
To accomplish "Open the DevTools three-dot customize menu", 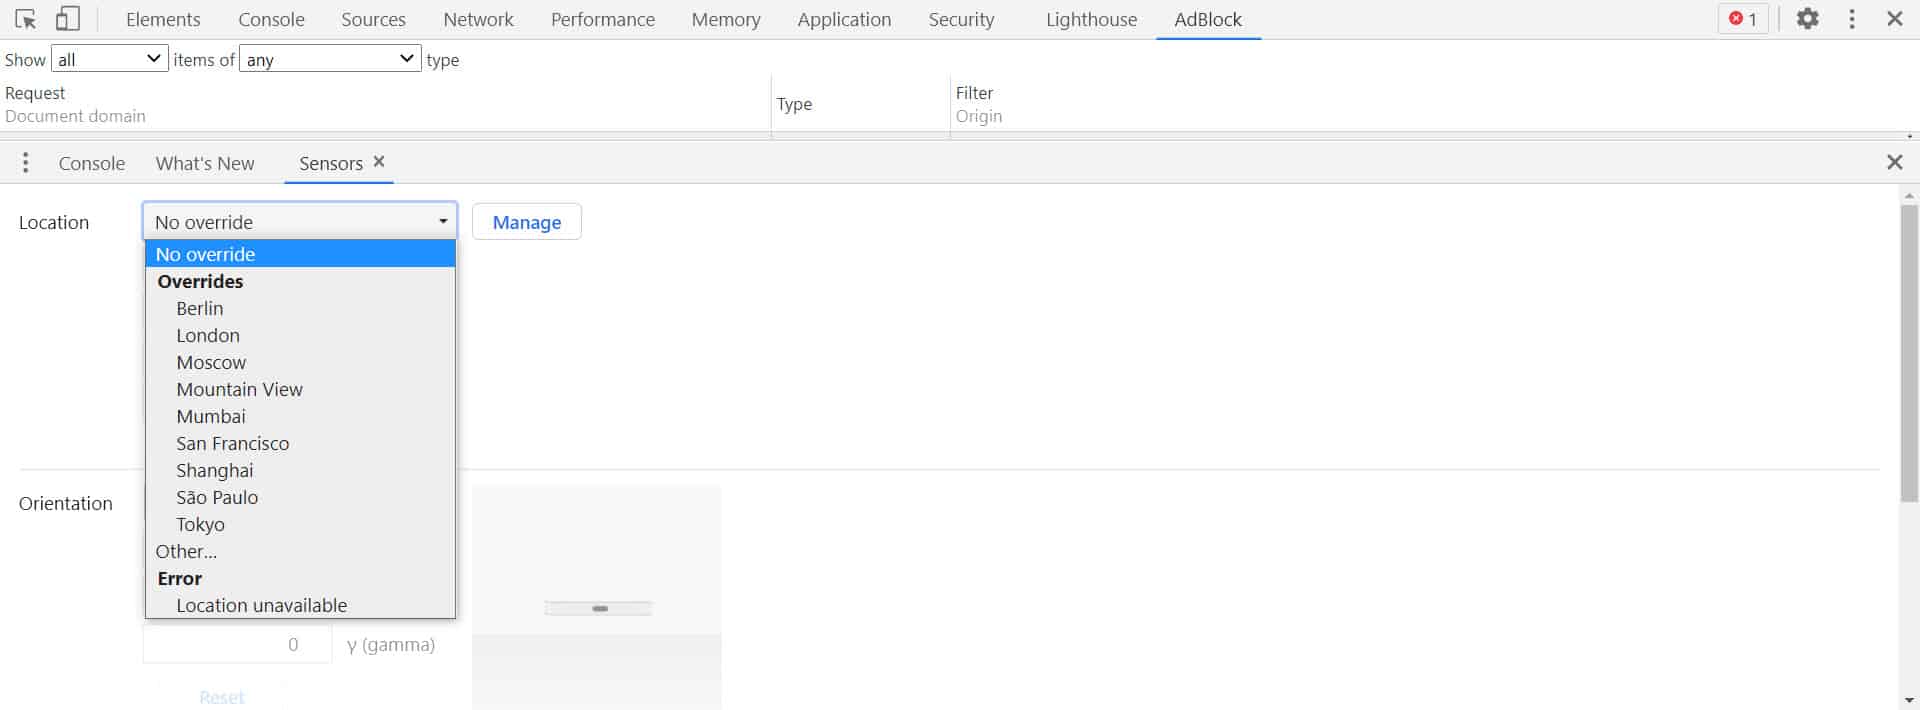I will tap(1851, 19).
